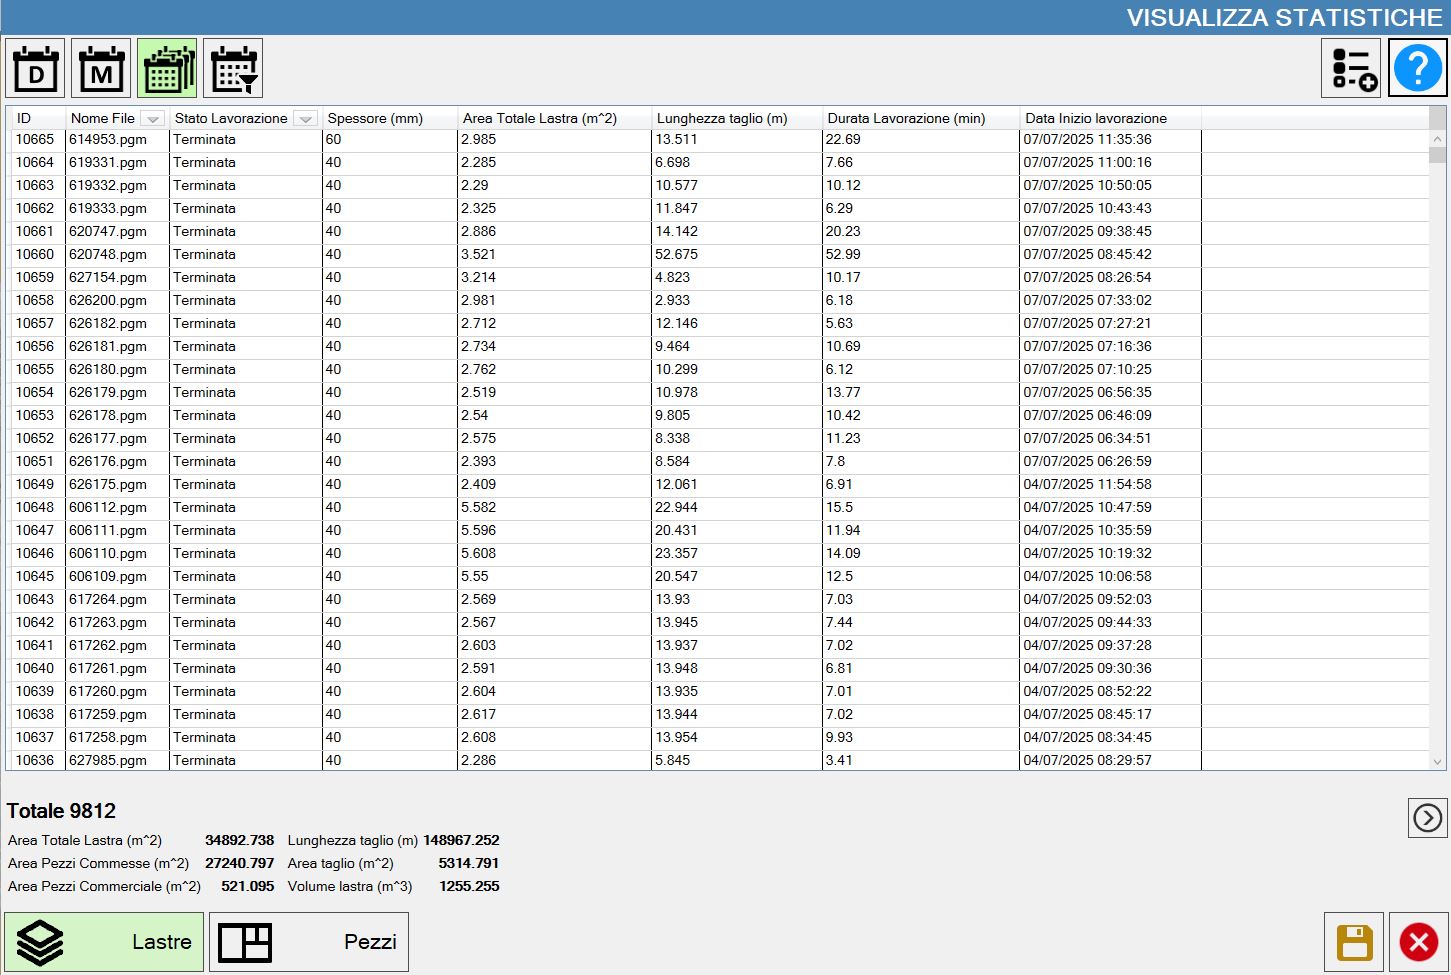This screenshot has height=975, width=1451.
Task: Click the floppy disk save icon
Action: 1354,942
